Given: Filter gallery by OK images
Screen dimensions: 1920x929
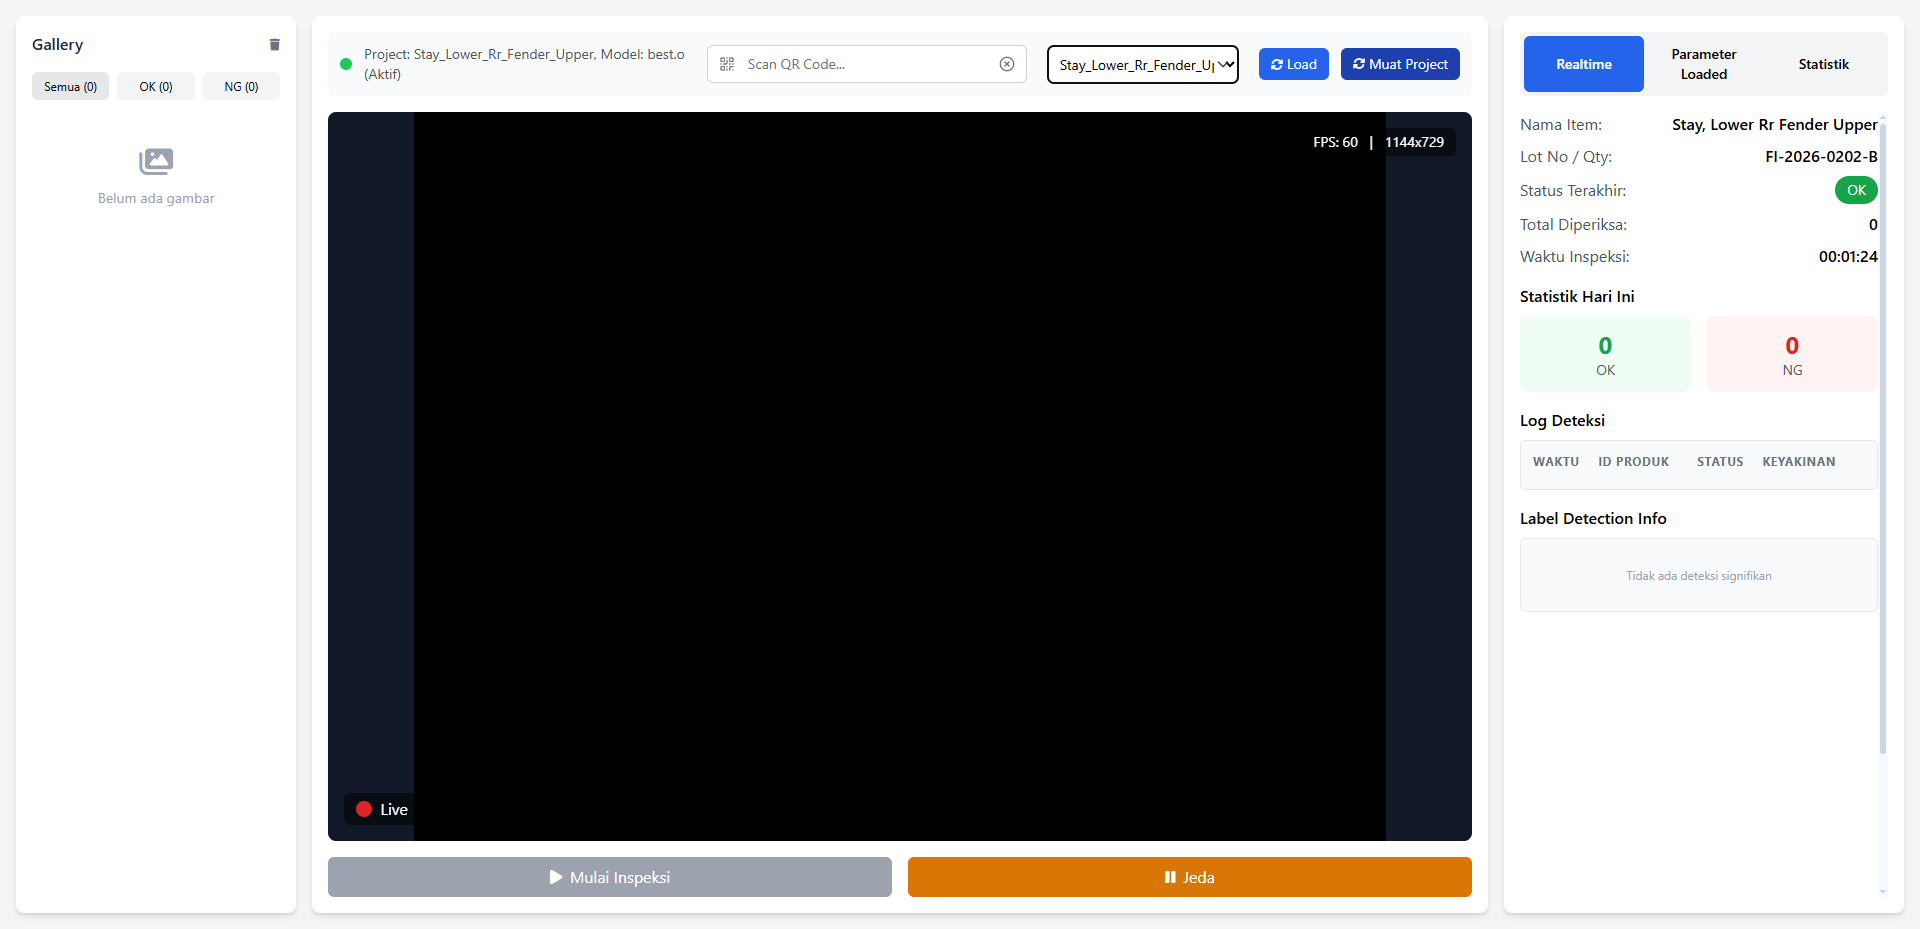Looking at the screenshot, I should click(x=156, y=86).
